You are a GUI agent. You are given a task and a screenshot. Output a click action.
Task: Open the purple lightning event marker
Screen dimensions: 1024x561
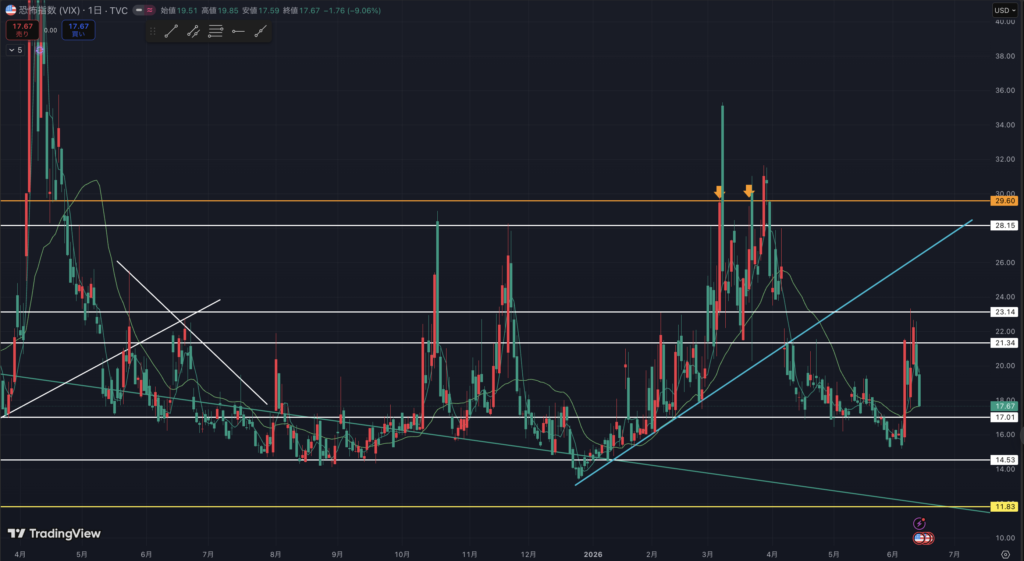[x=919, y=524]
